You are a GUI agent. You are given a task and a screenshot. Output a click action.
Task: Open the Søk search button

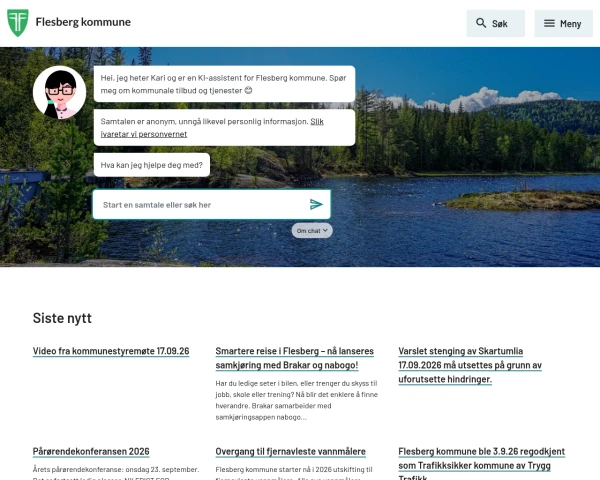click(496, 24)
